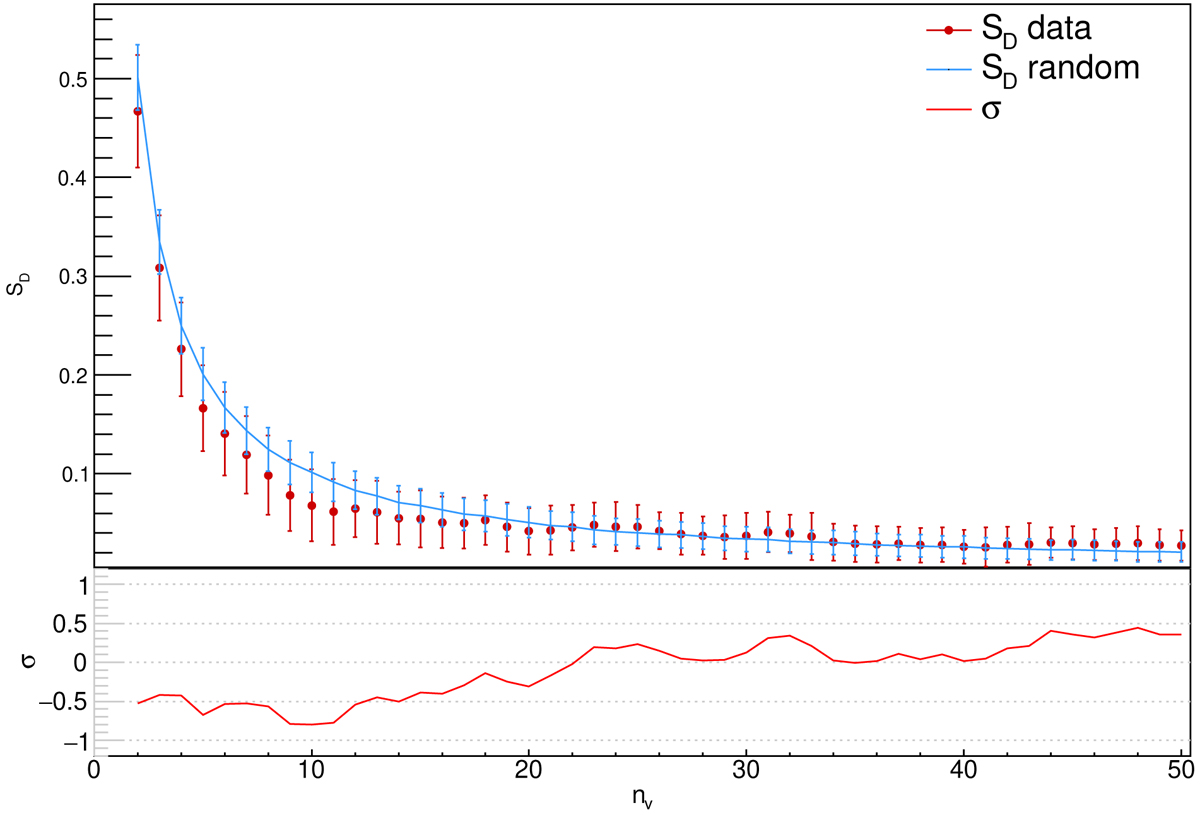Click the σ label in the legend
1200x815 pixels.
point(992,108)
